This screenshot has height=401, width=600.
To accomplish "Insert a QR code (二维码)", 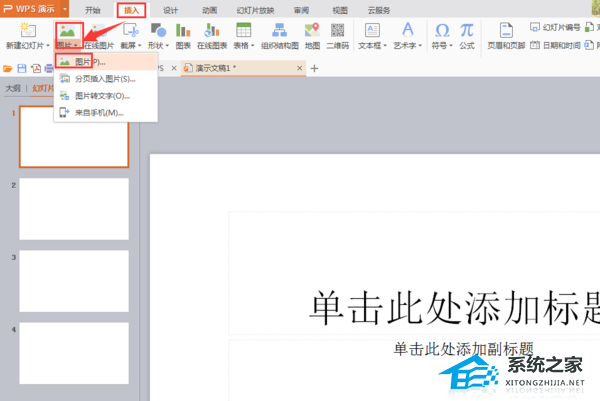I will pyautogui.click(x=339, y=37).
